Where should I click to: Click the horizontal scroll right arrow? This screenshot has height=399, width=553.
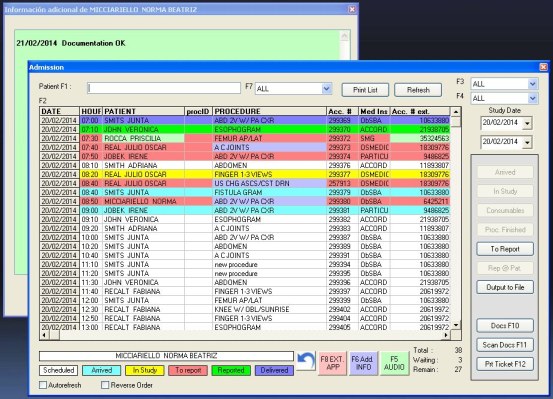(446, 335)
